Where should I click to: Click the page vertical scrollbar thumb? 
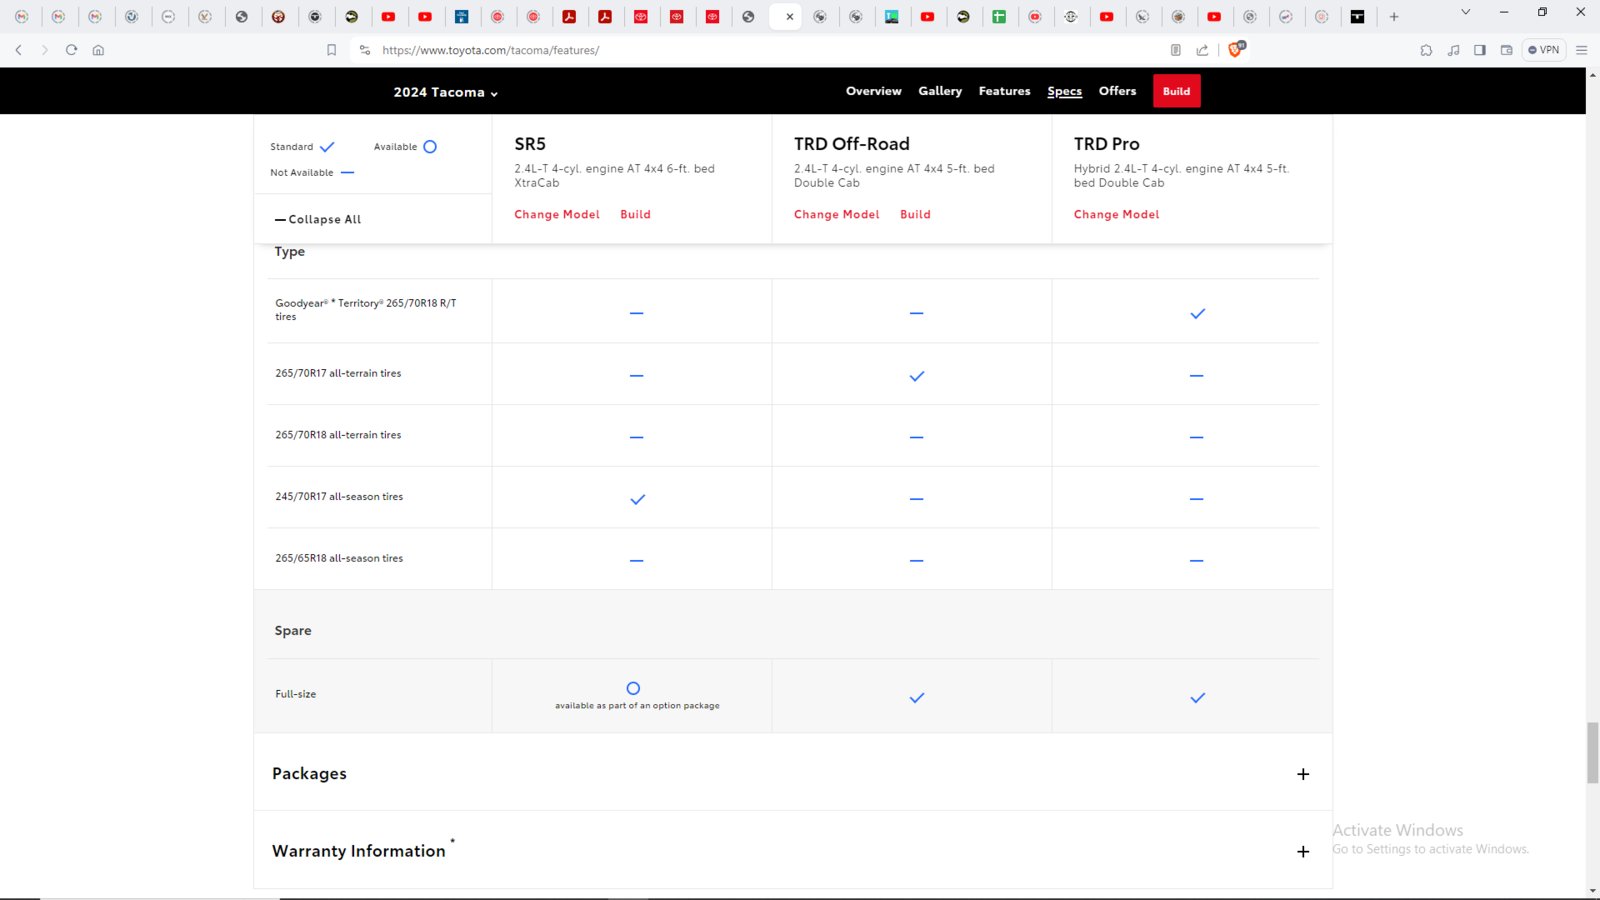point(1592,754)
